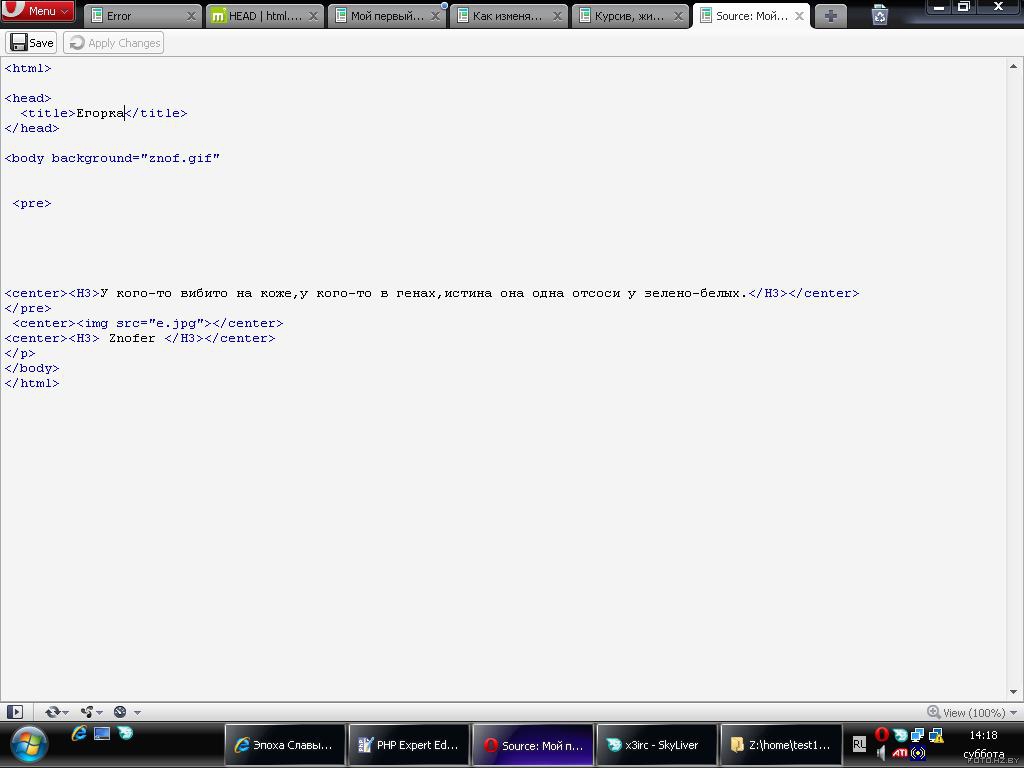Switch to Эпоха Славы taskbar window

pyautogui.click(x=285, y=745)
